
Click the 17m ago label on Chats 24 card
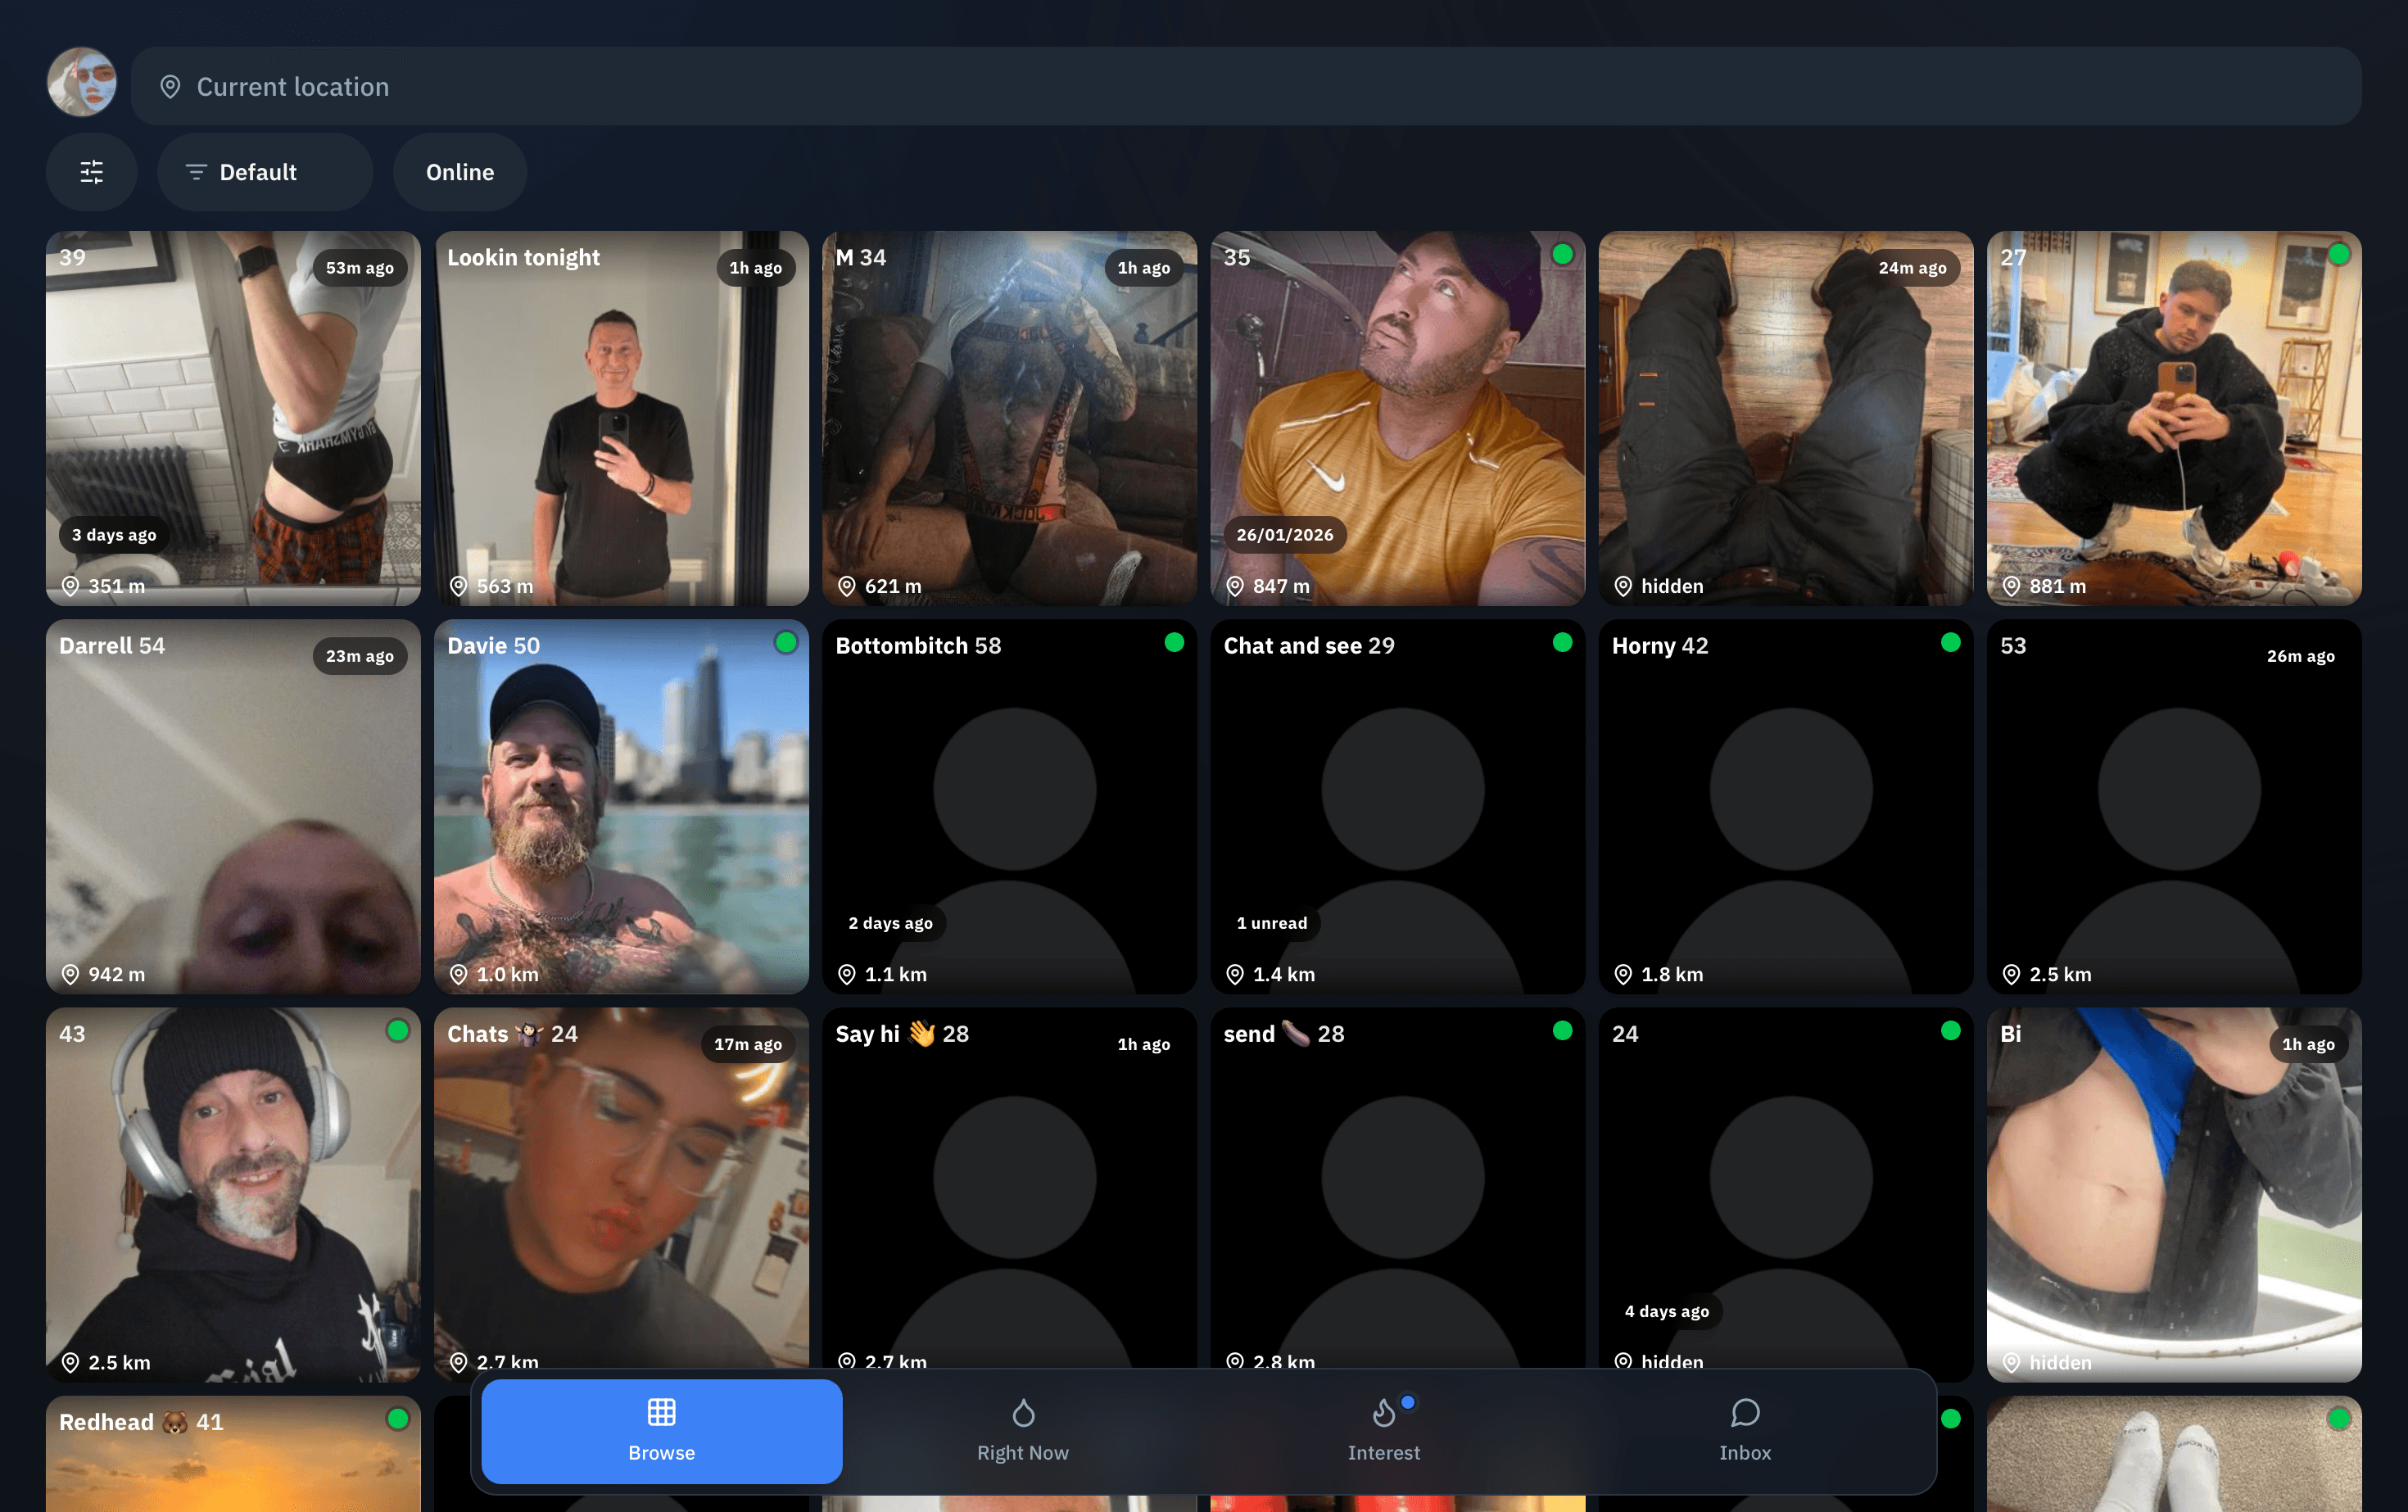(748, 1044)
